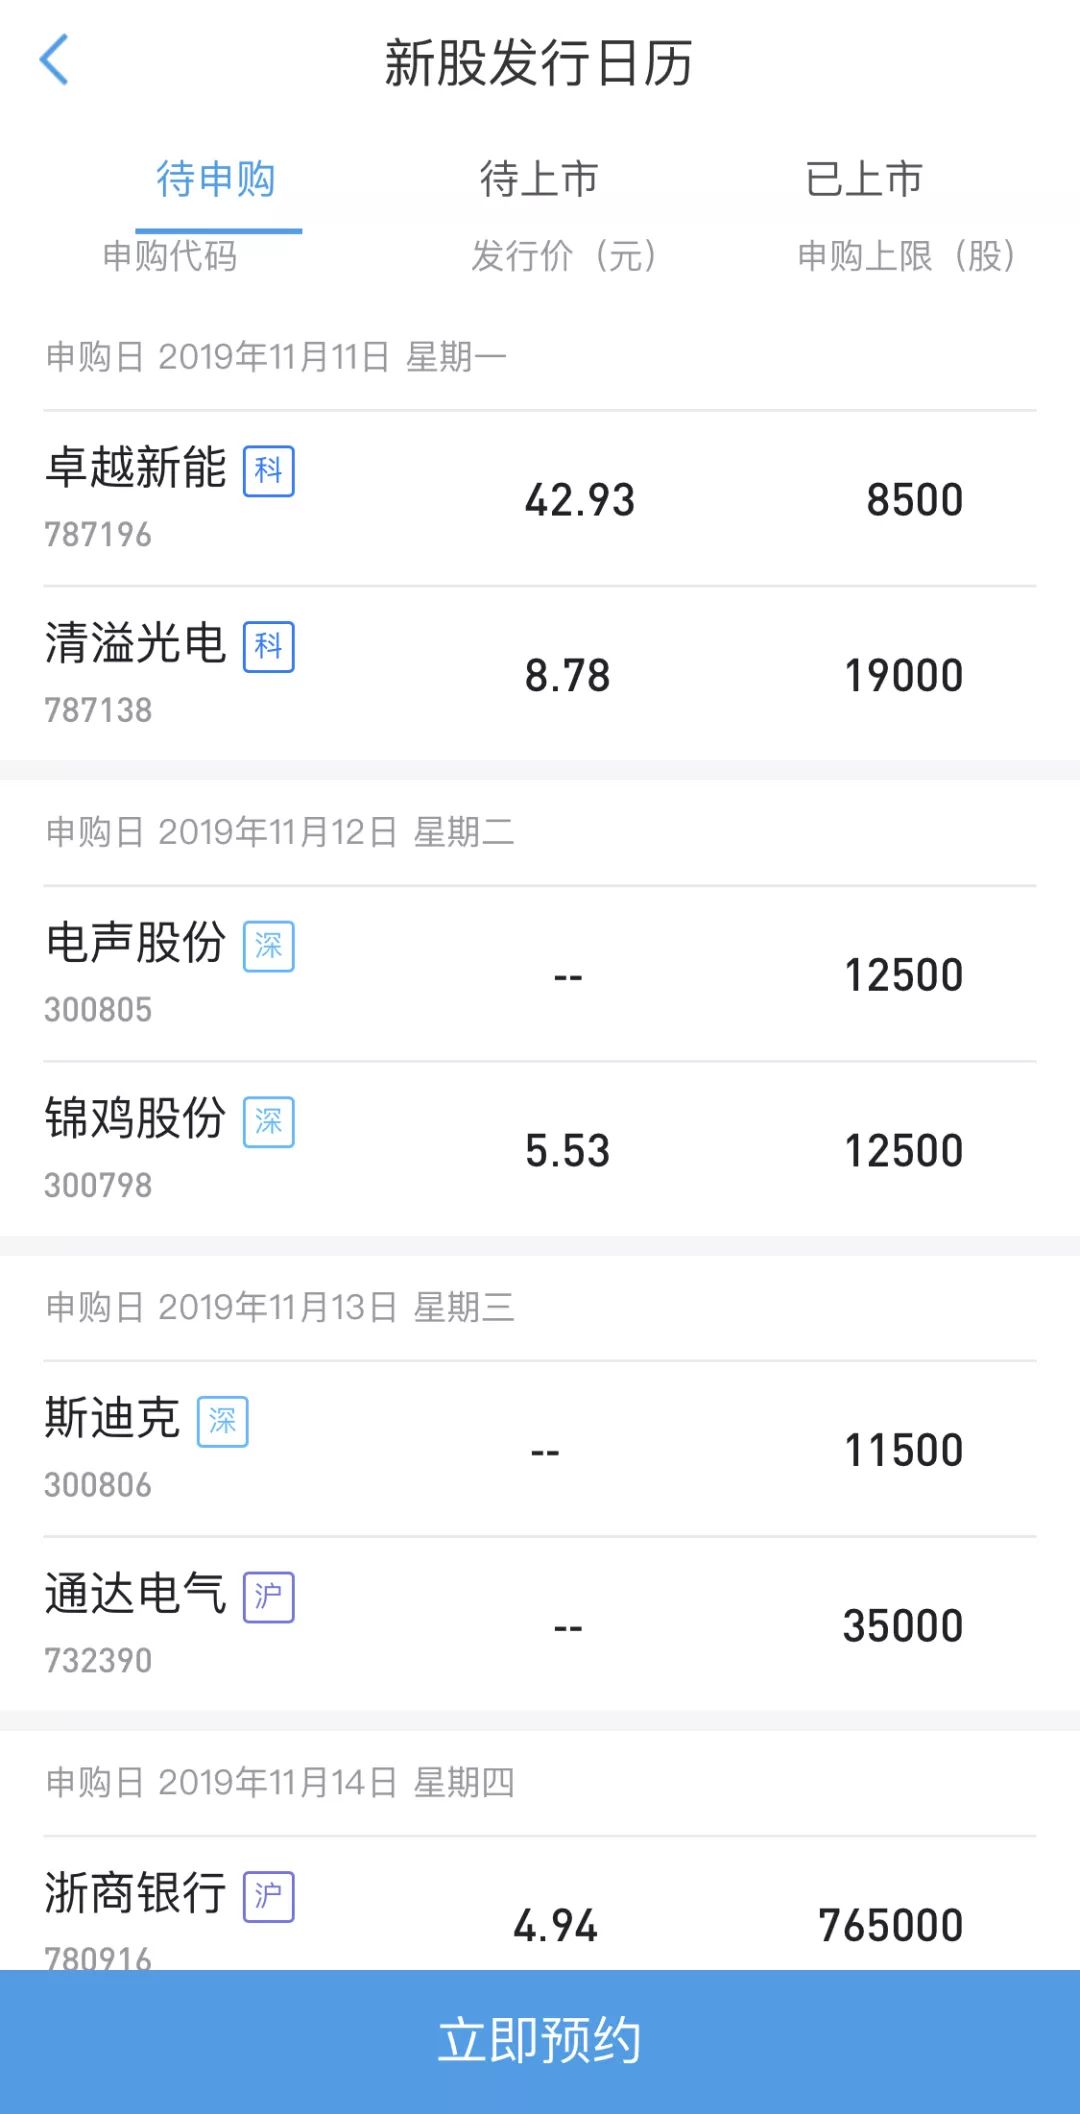Tap the 深 badge beside 斯迪克
Viewport: 1080px width, 2114px height.
(222, 1421)
